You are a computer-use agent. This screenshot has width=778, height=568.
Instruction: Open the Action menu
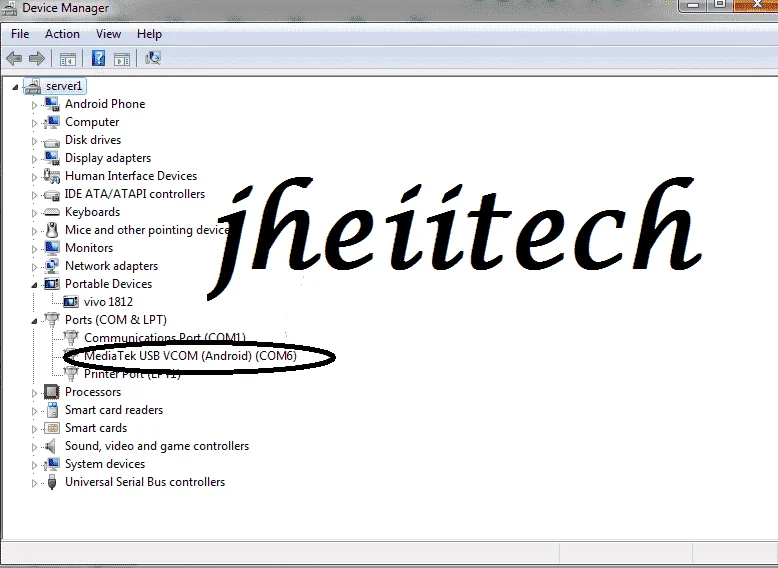point(62,34)
